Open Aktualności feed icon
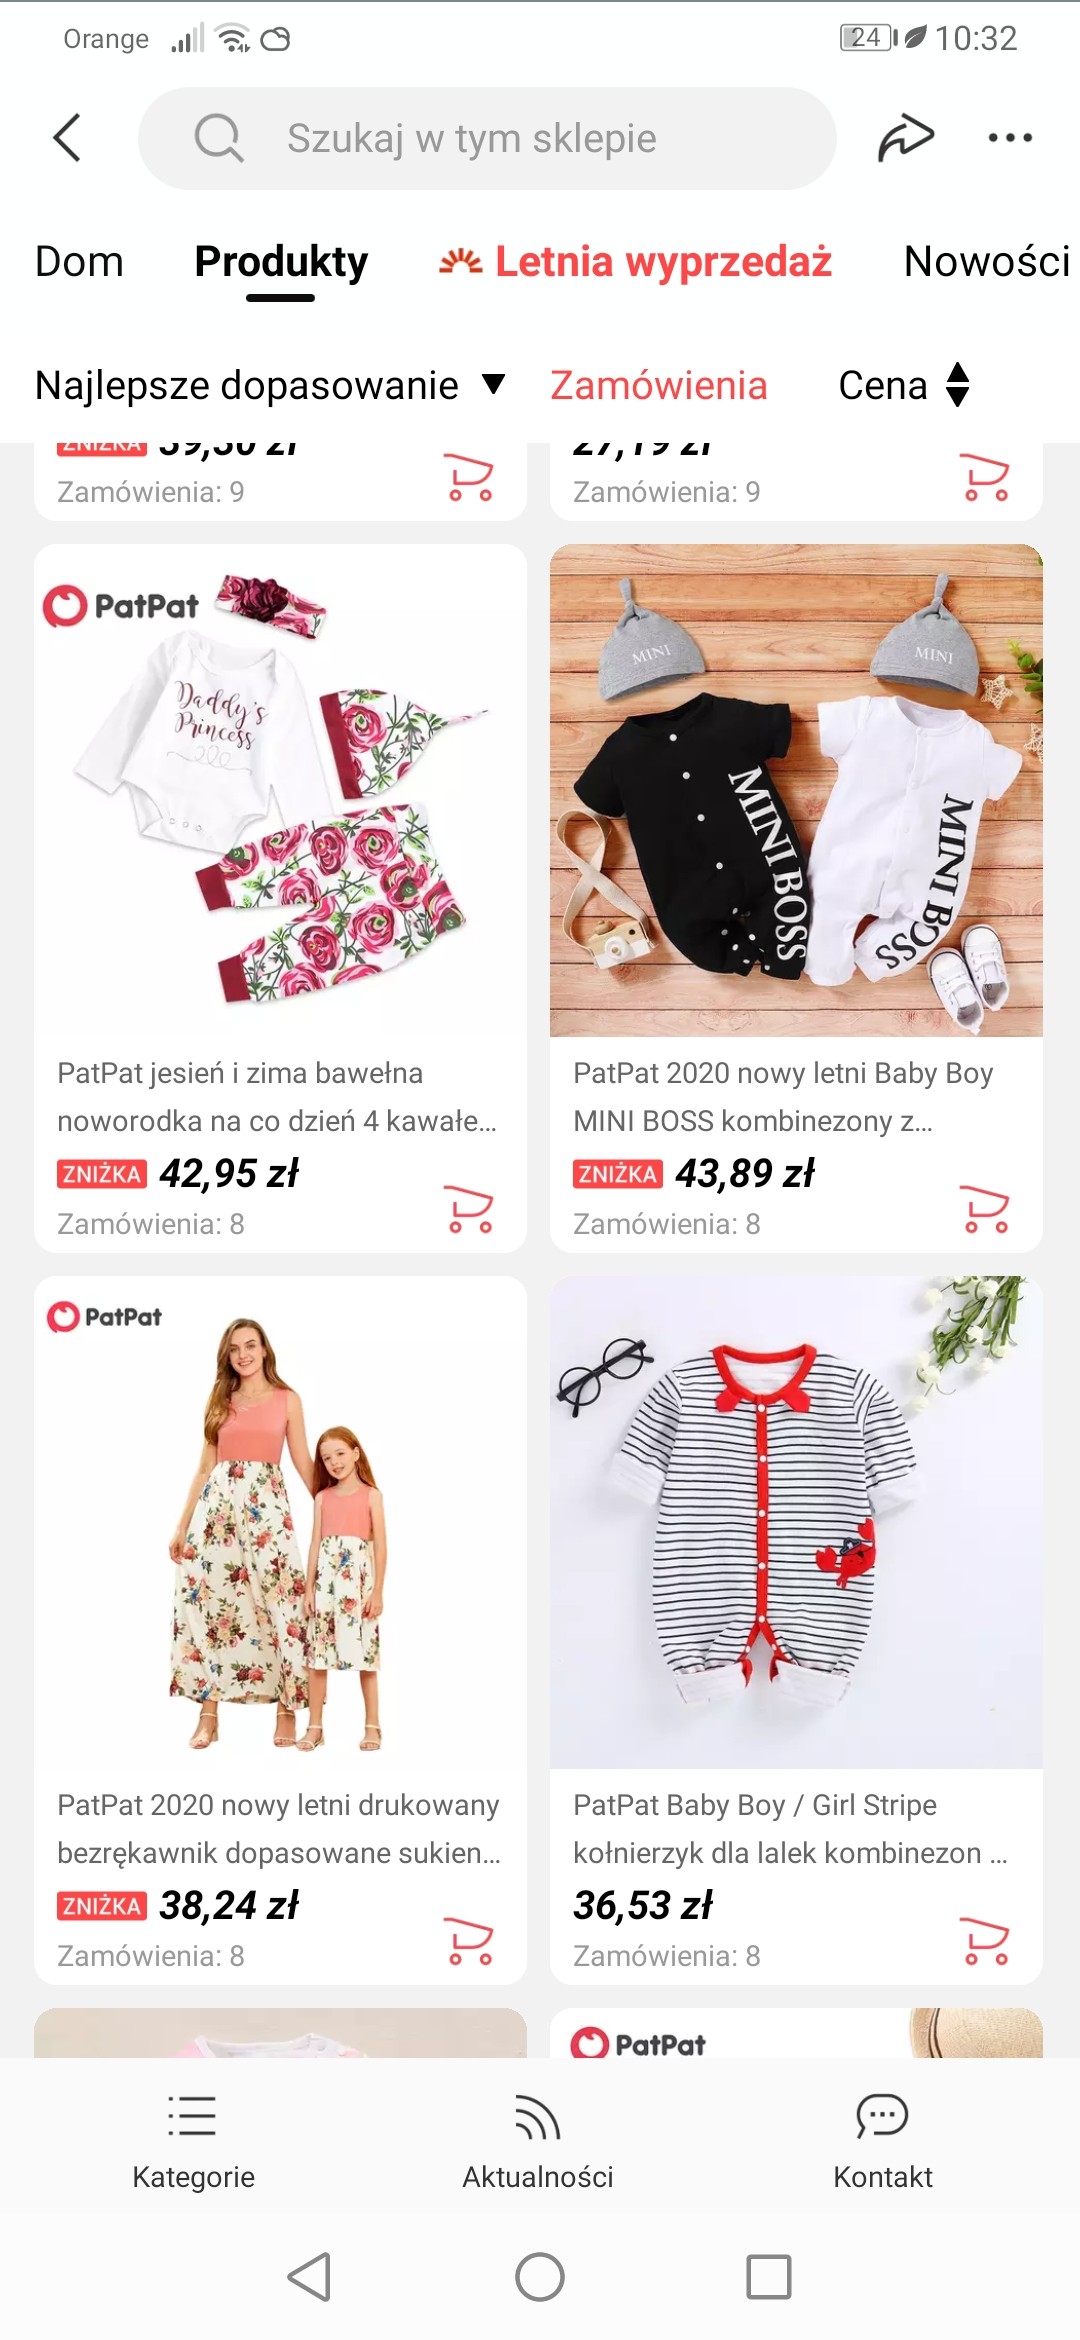Viewport: 1080px width, 2340px height. pos(538,2115)
